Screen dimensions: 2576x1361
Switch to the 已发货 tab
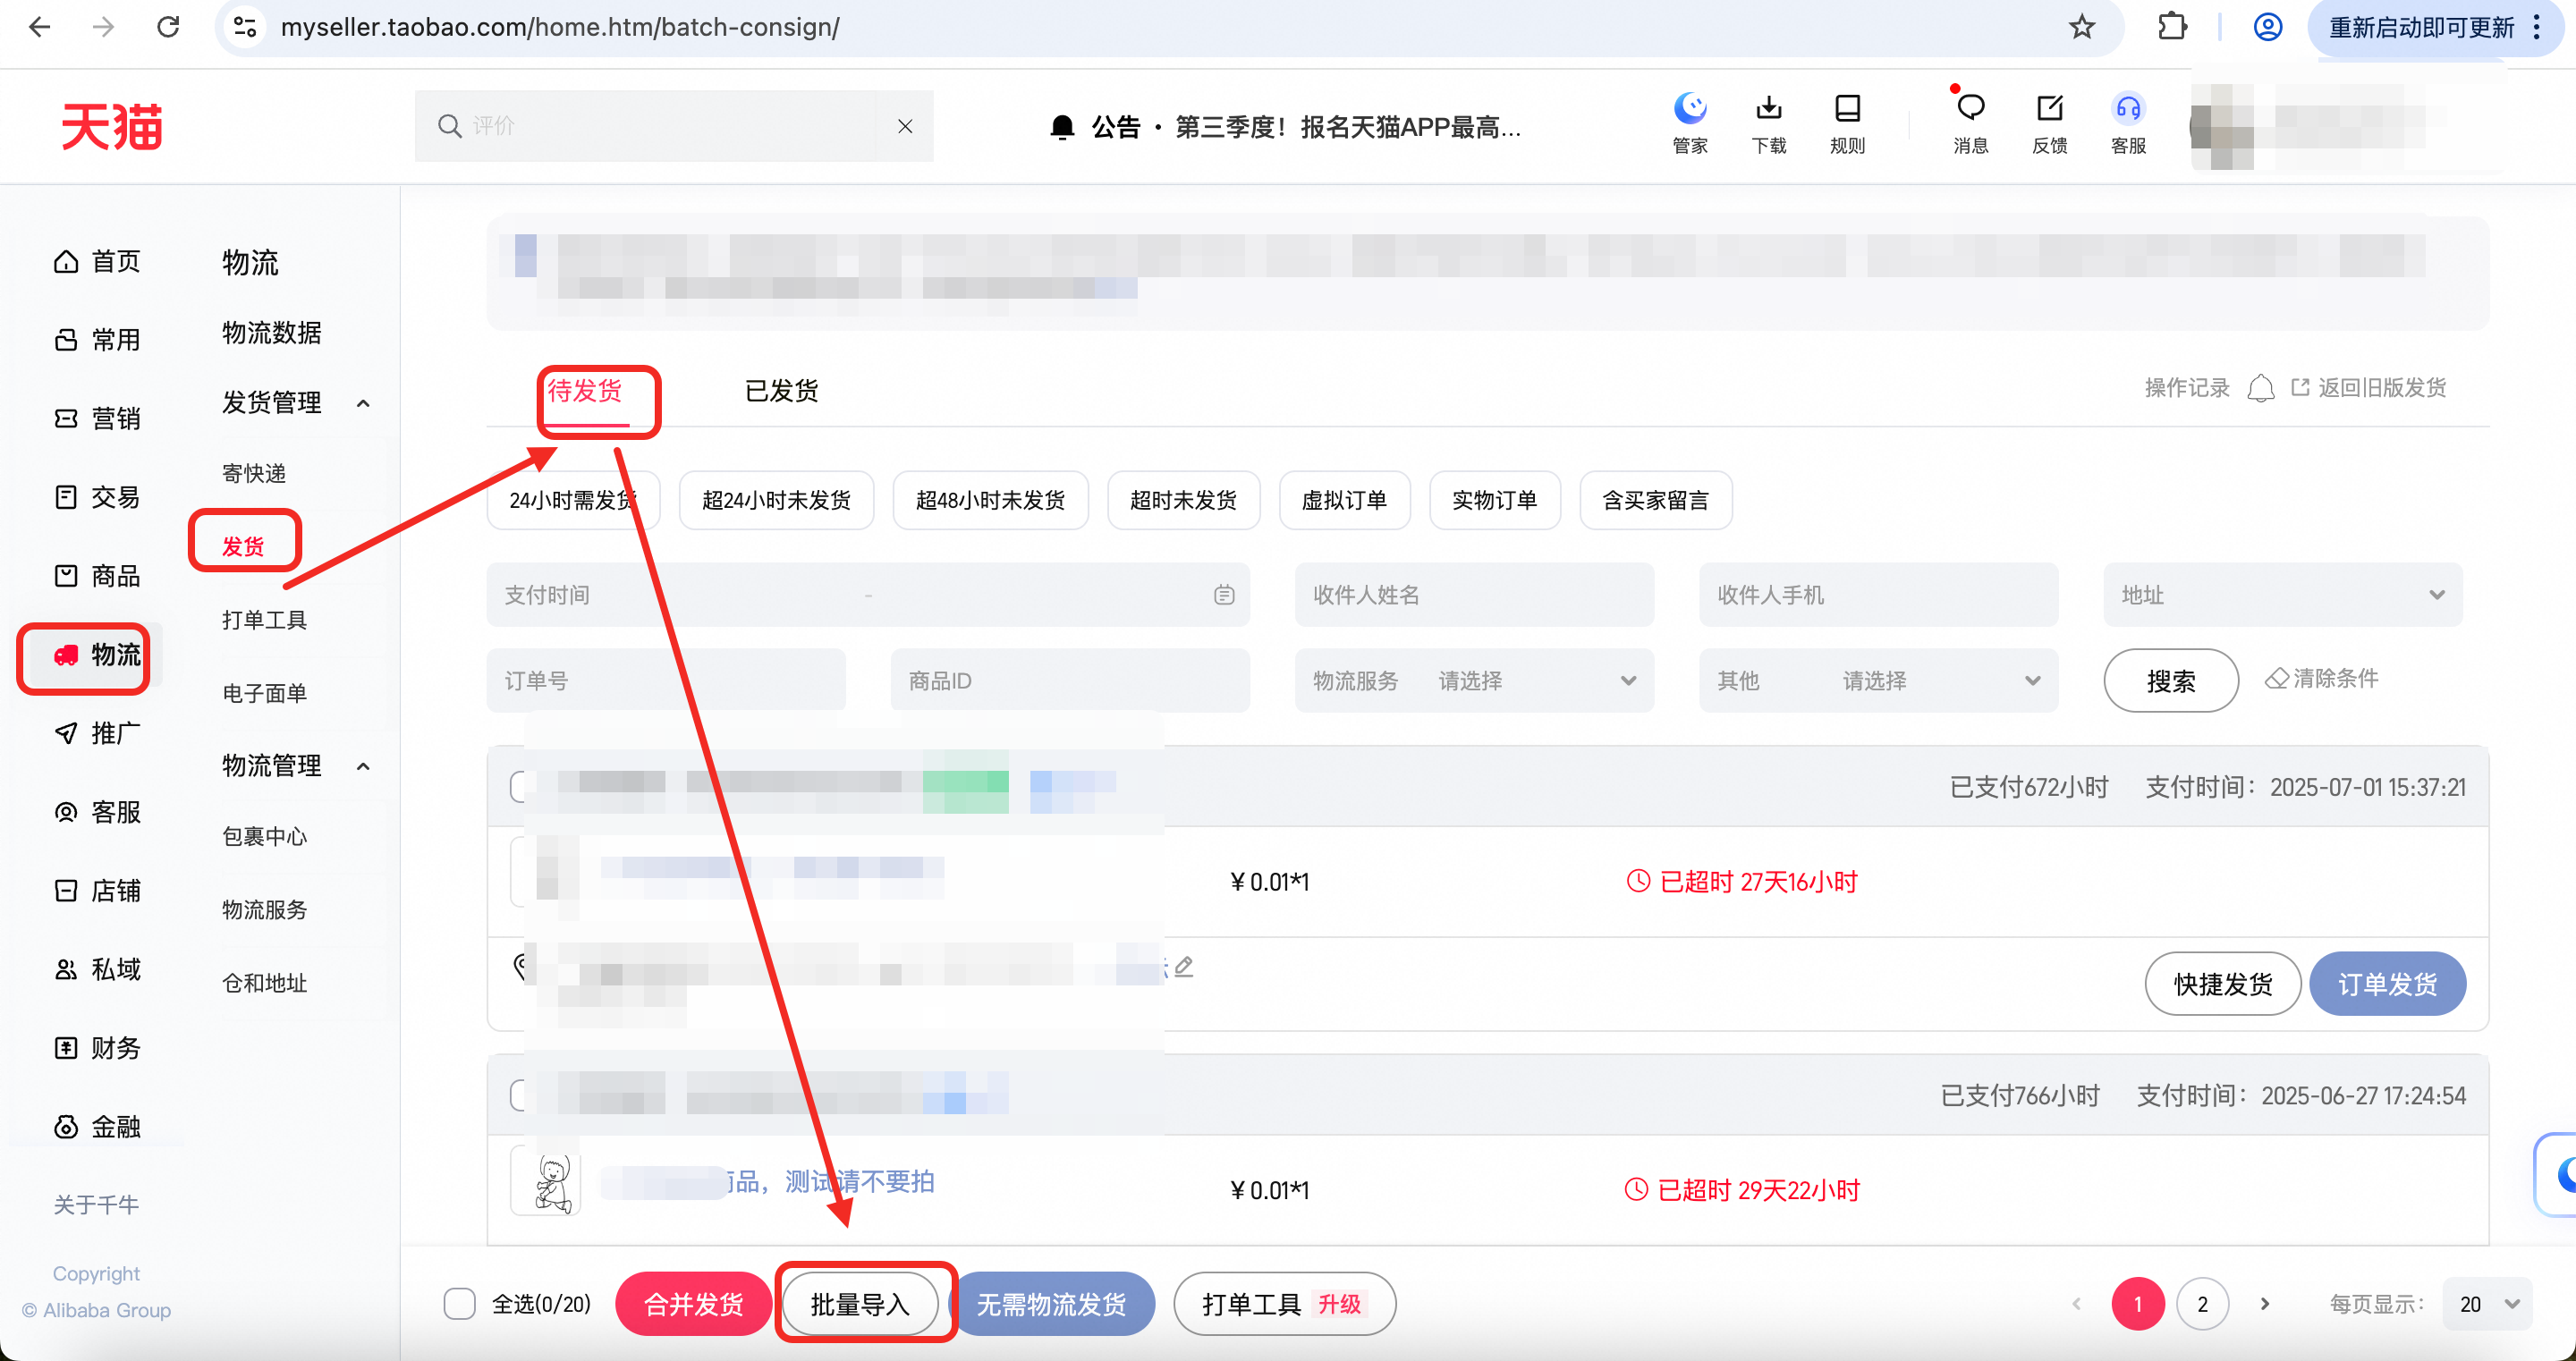coord(782,390)
